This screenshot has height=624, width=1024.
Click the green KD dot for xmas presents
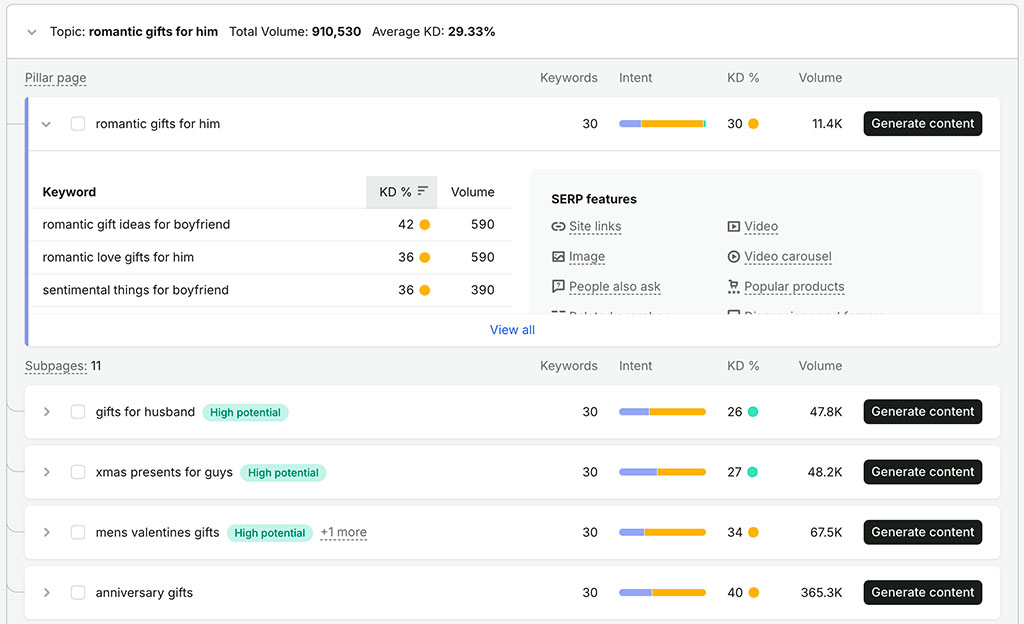(752, 472)
